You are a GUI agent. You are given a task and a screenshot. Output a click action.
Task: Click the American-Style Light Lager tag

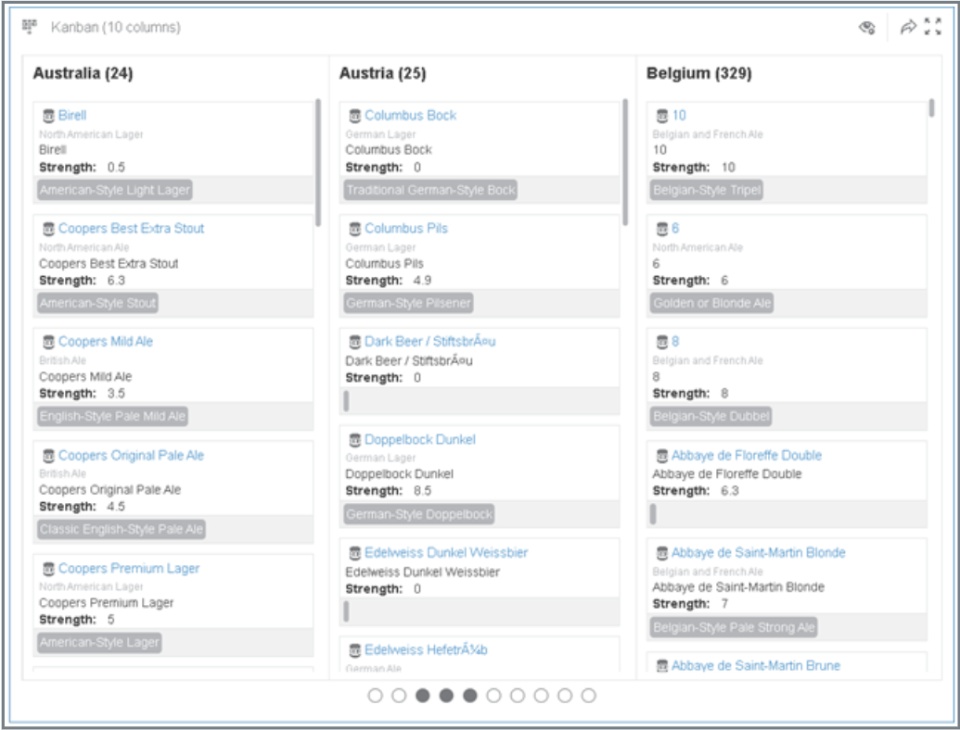tap(114, 190)
